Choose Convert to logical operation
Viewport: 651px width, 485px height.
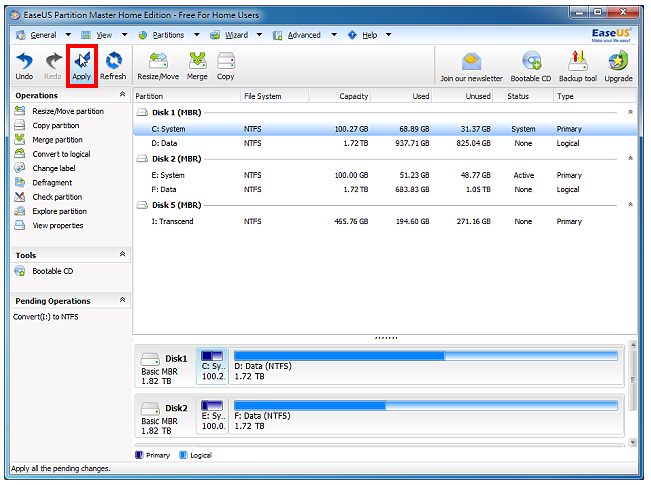(x=52, y=154)
